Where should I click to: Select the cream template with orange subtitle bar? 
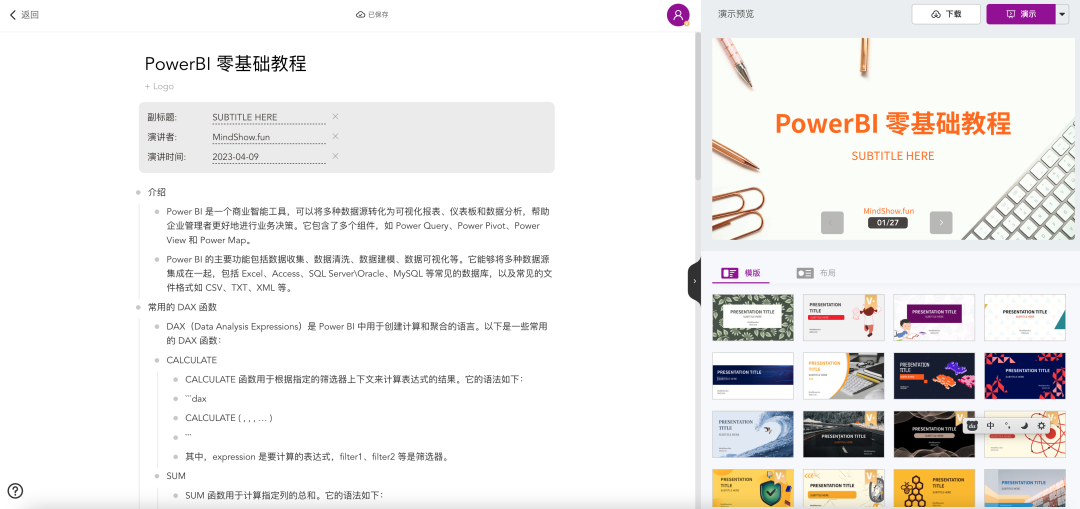click(843, 489)
